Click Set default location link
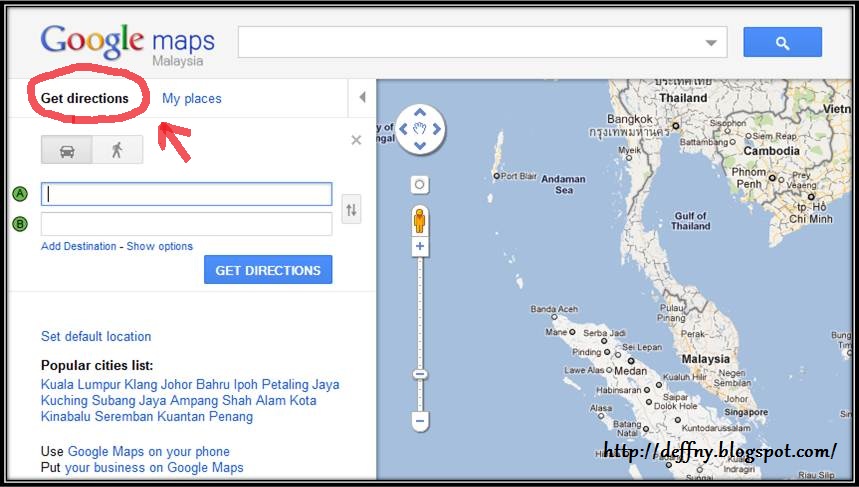This screenshot has width=859, height=487. (x=96, y=336)
